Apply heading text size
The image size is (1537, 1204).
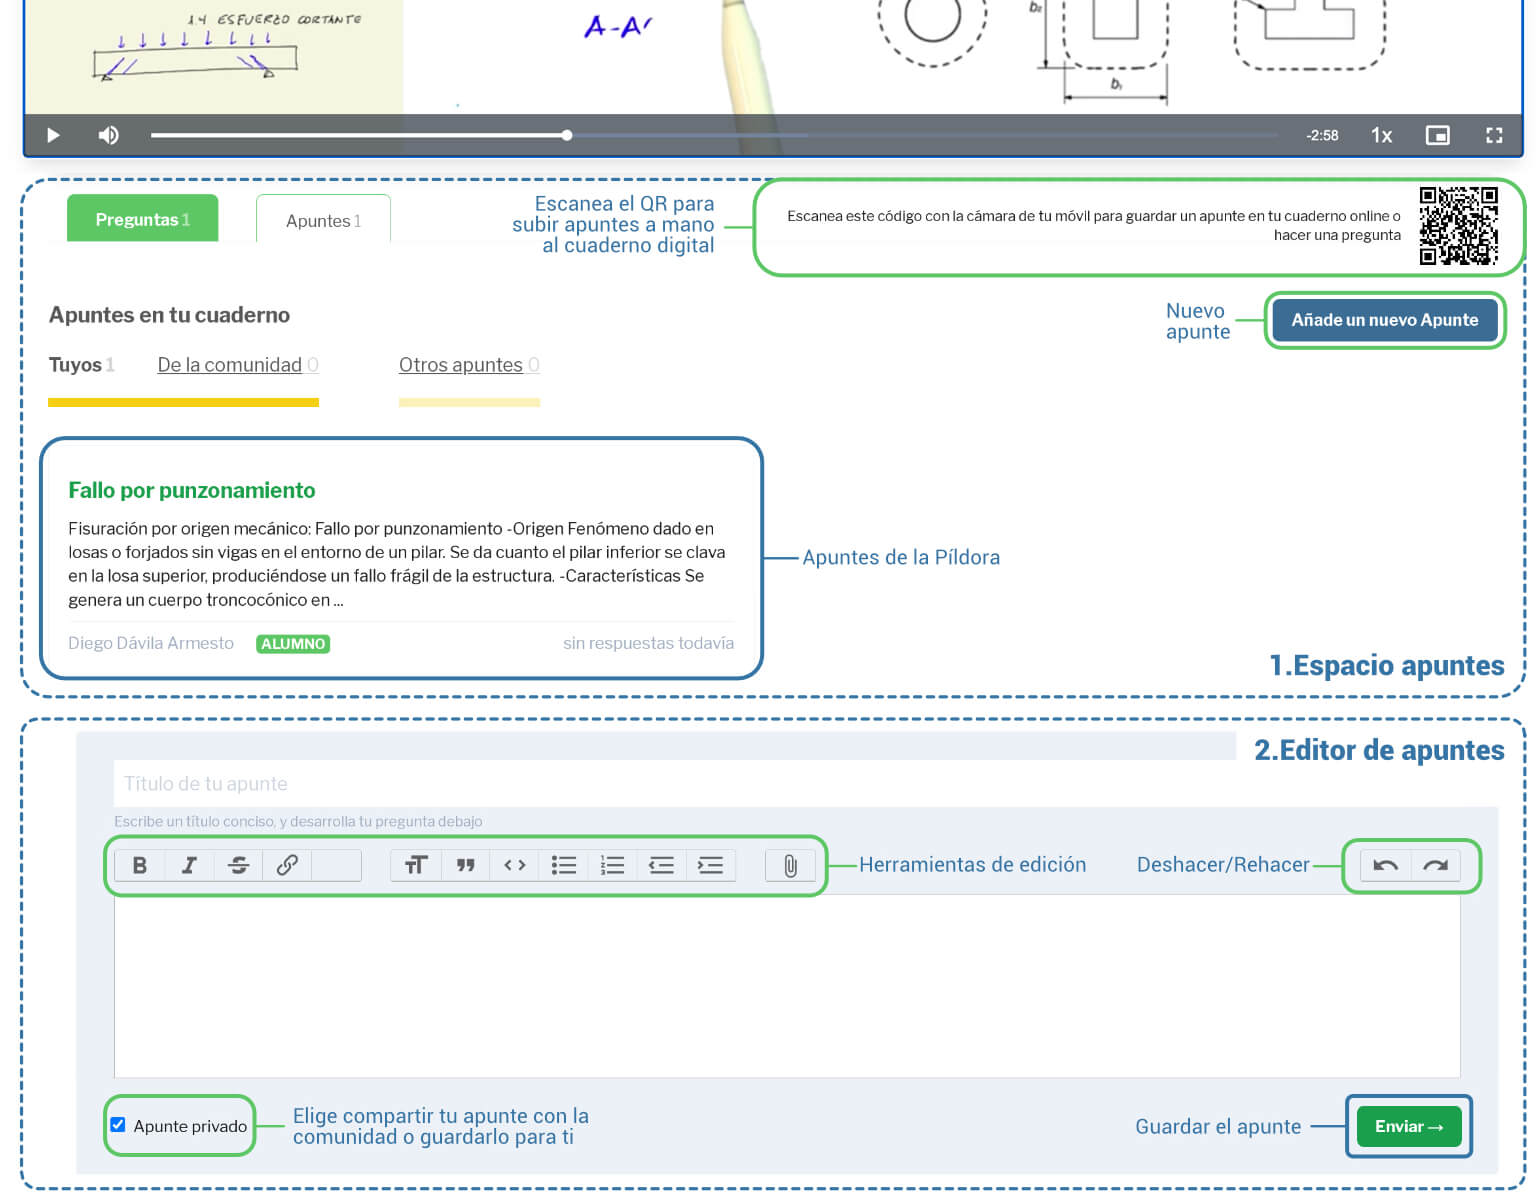[x=416, y=865]
